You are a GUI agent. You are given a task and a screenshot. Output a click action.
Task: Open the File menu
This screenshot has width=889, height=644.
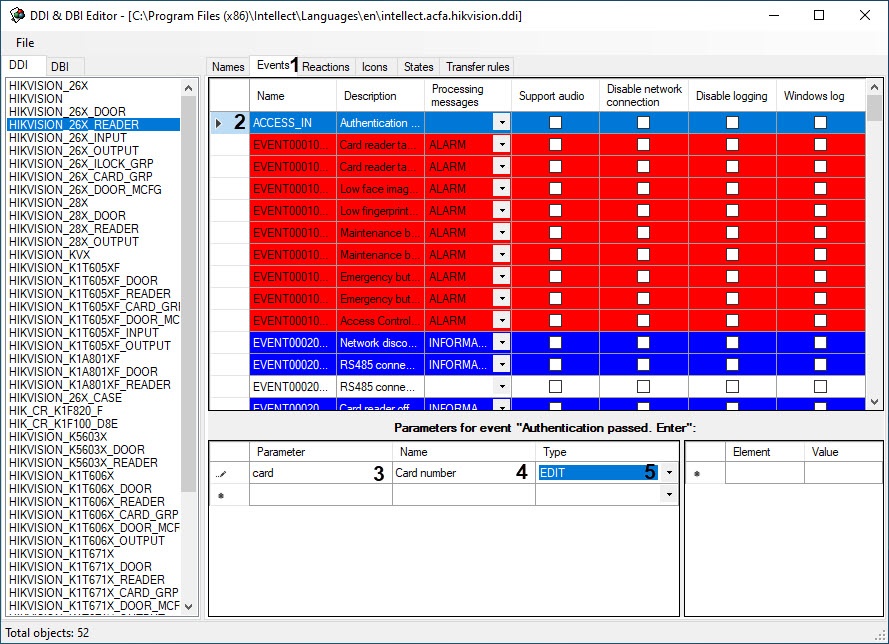tap(25, 43)
